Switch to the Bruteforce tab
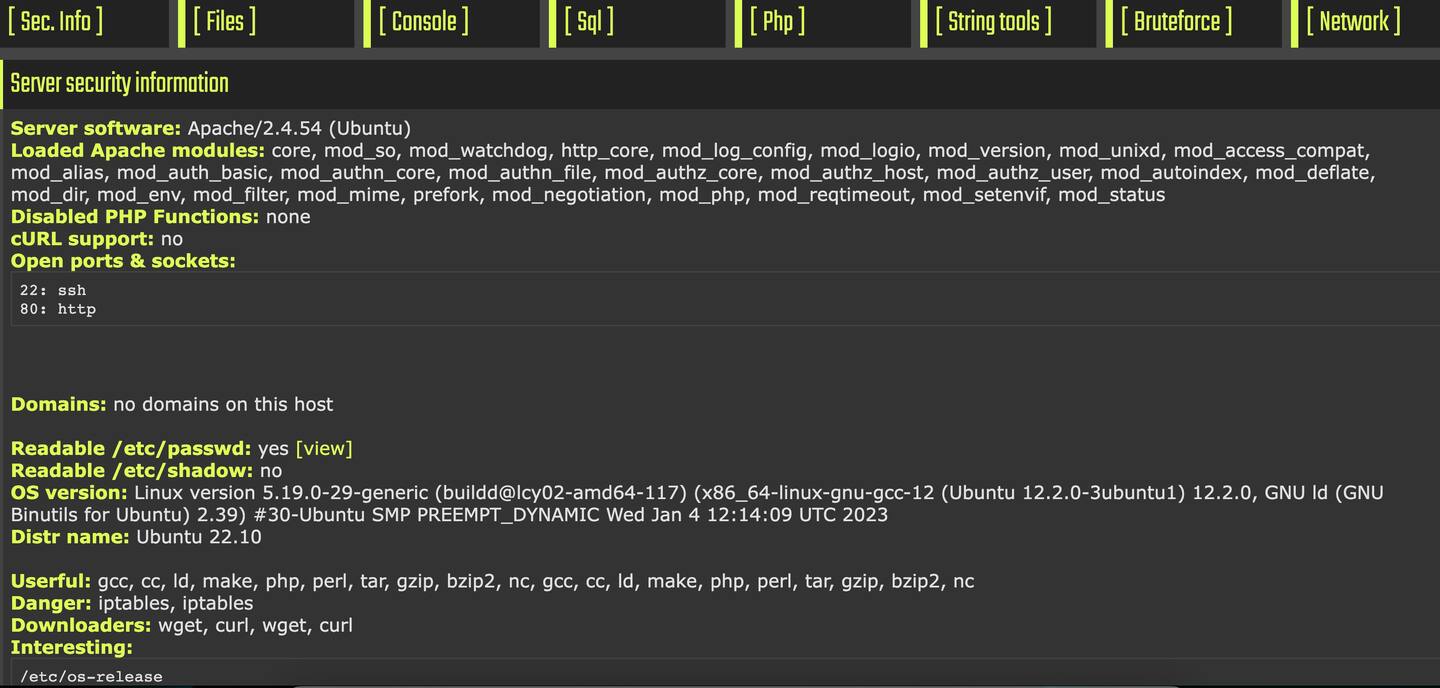This screenshot has width=1440, height=688. pyautogui.click(x=1176, y=21)
